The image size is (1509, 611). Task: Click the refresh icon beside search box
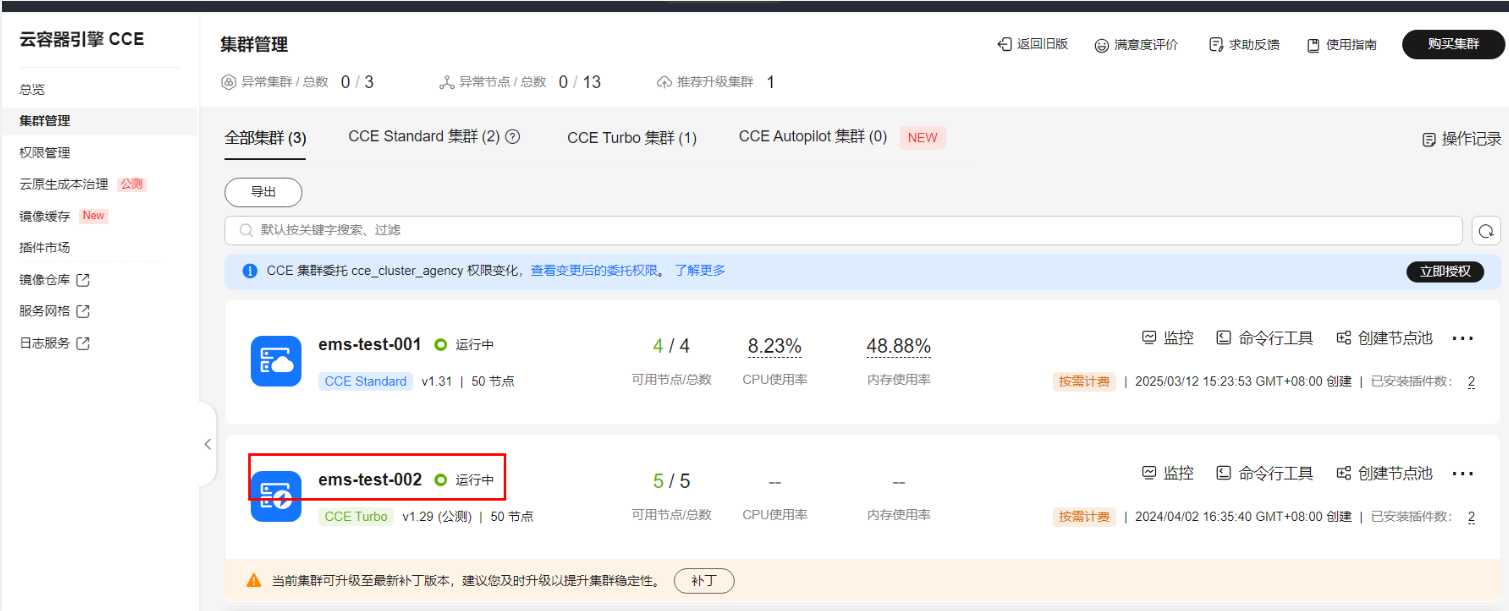click(x=1486, y=230)
